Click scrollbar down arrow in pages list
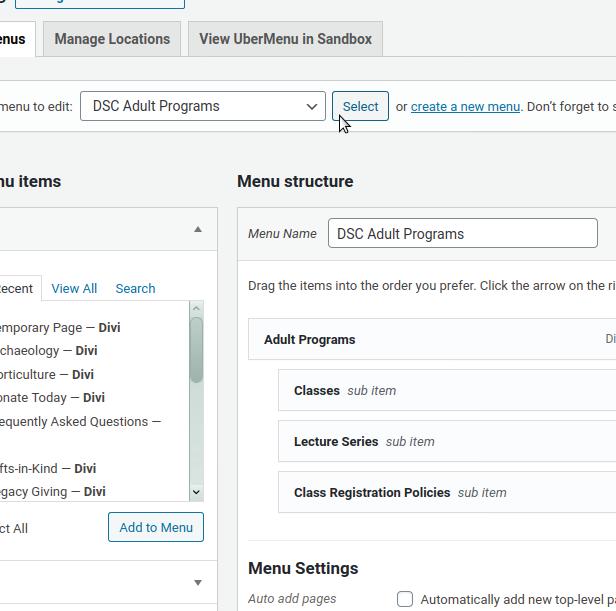The height and width of the screenshot is (611, 616). 196,492
